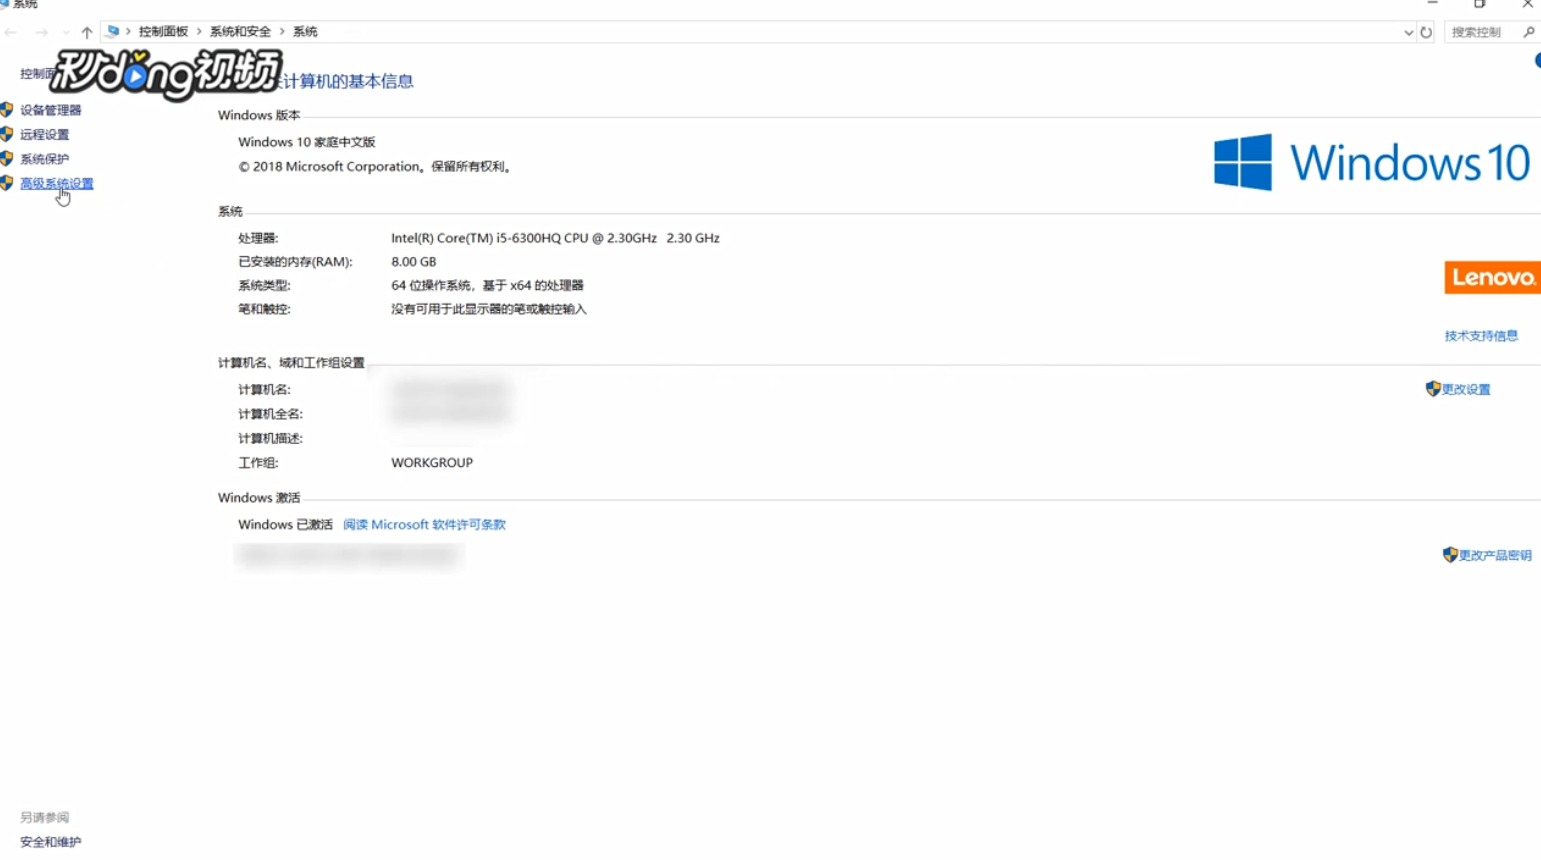Click Windows 10 家庭中文版 text
Screen dimensions: 1541x860
307,142
